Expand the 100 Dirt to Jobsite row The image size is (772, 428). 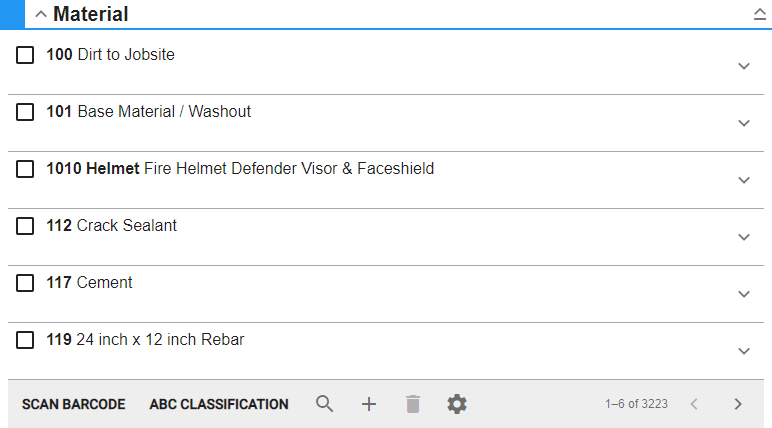coord(743,66)
